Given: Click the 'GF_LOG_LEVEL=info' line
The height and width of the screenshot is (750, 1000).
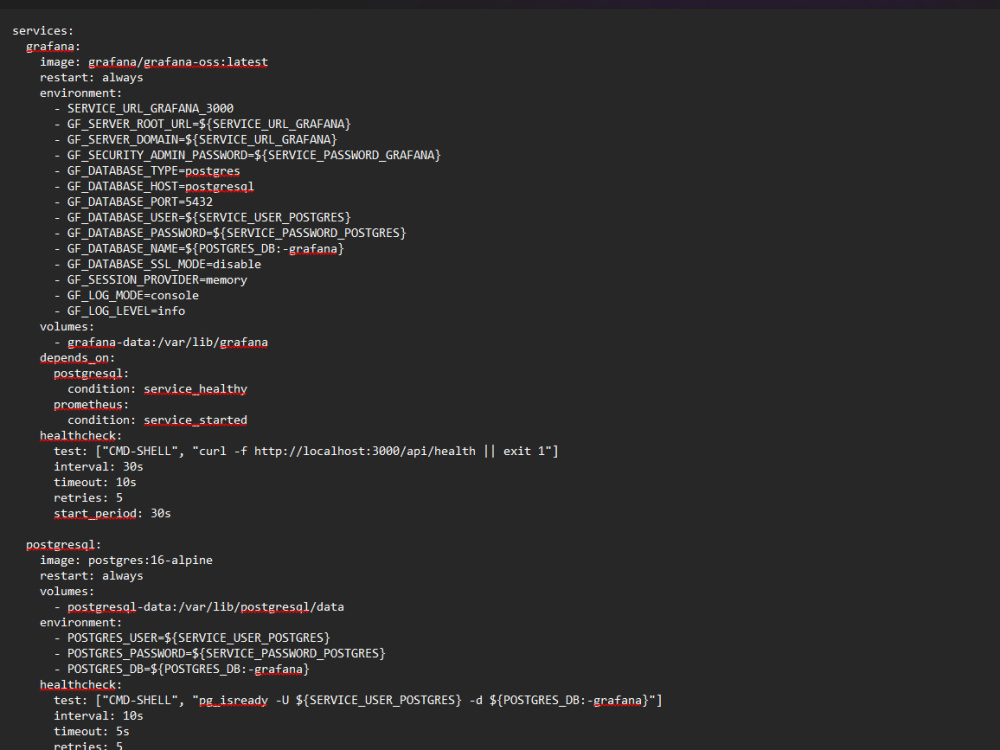Looking at the screenshot, I should click(126, 311).
